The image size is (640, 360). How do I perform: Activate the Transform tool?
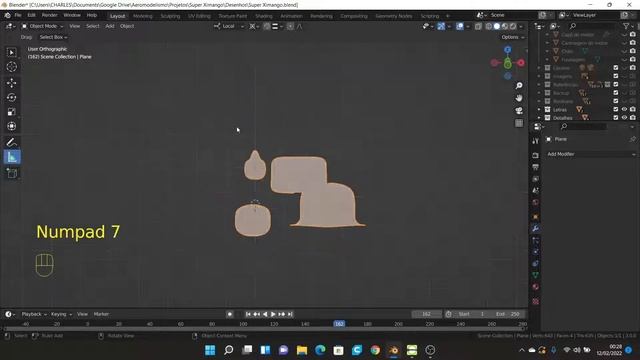tap(11, 126)
